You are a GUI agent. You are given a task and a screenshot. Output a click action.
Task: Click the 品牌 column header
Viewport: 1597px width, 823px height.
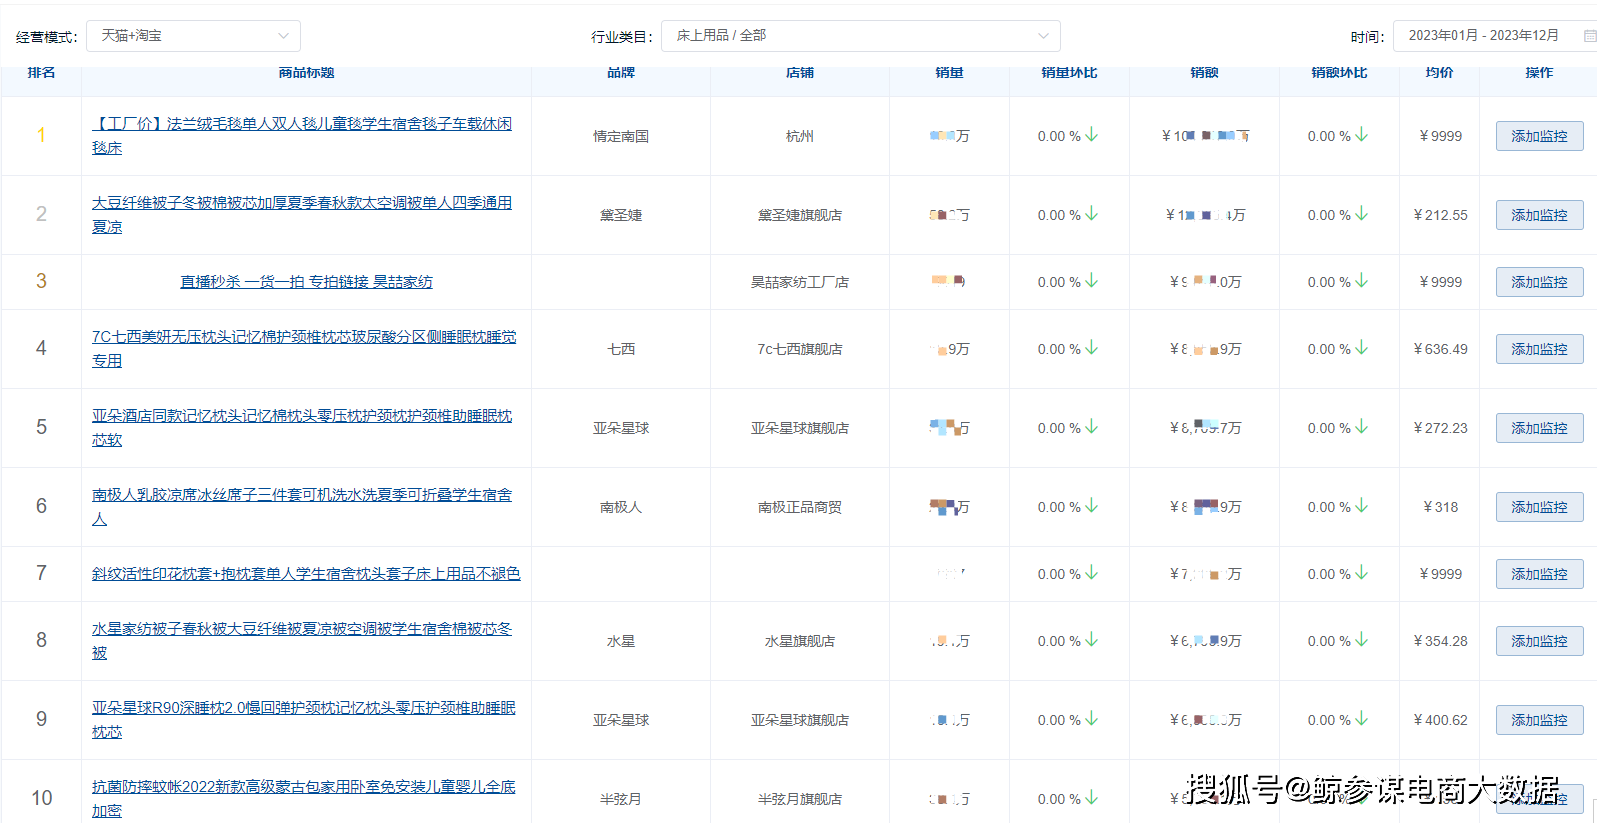pos(621,73)
